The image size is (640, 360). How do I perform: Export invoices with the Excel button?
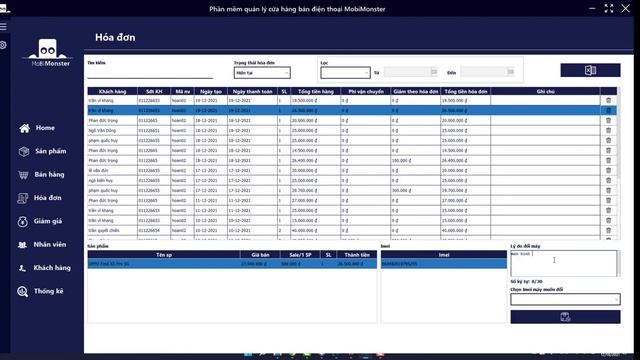[x=590, y=70]
